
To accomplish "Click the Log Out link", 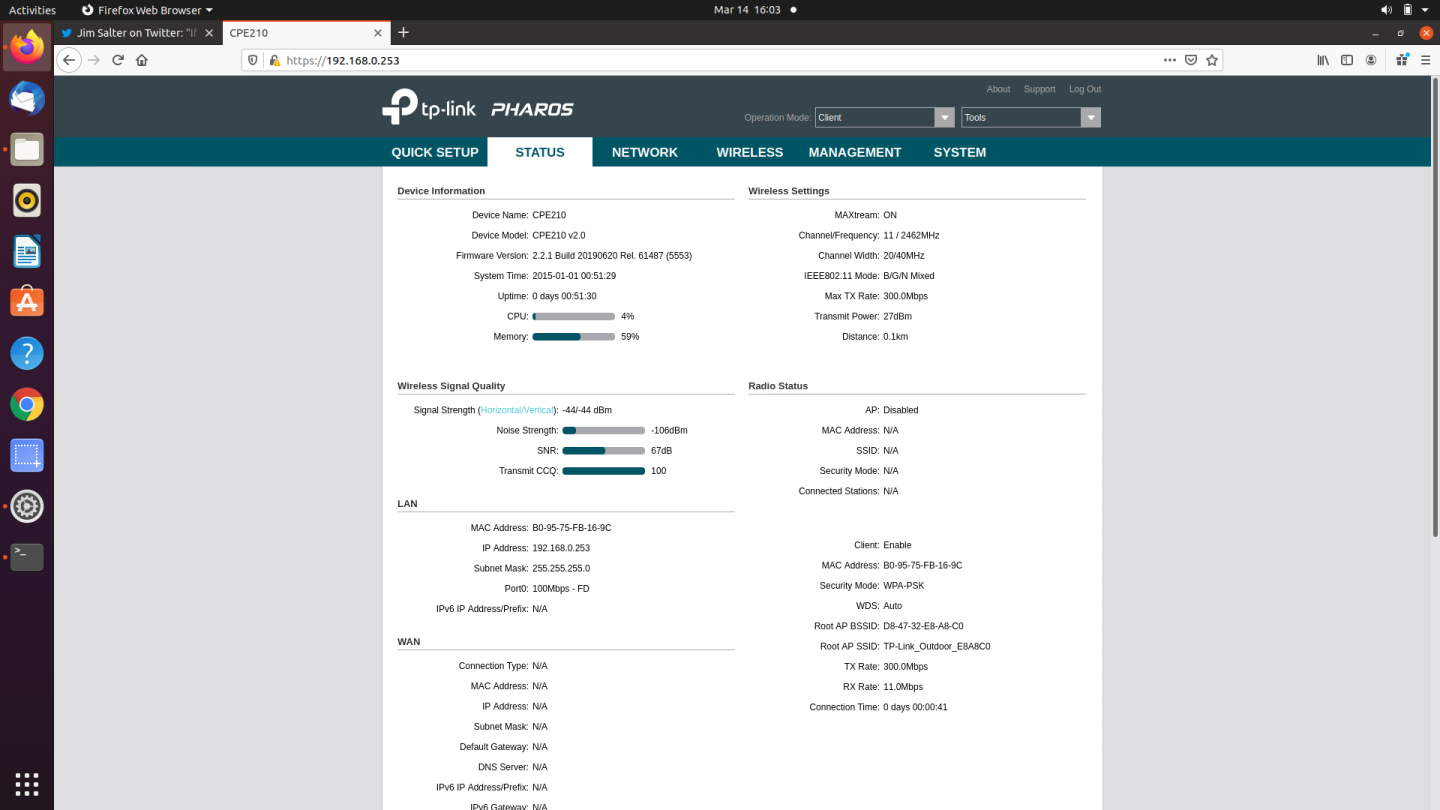I will point(1084,89).
